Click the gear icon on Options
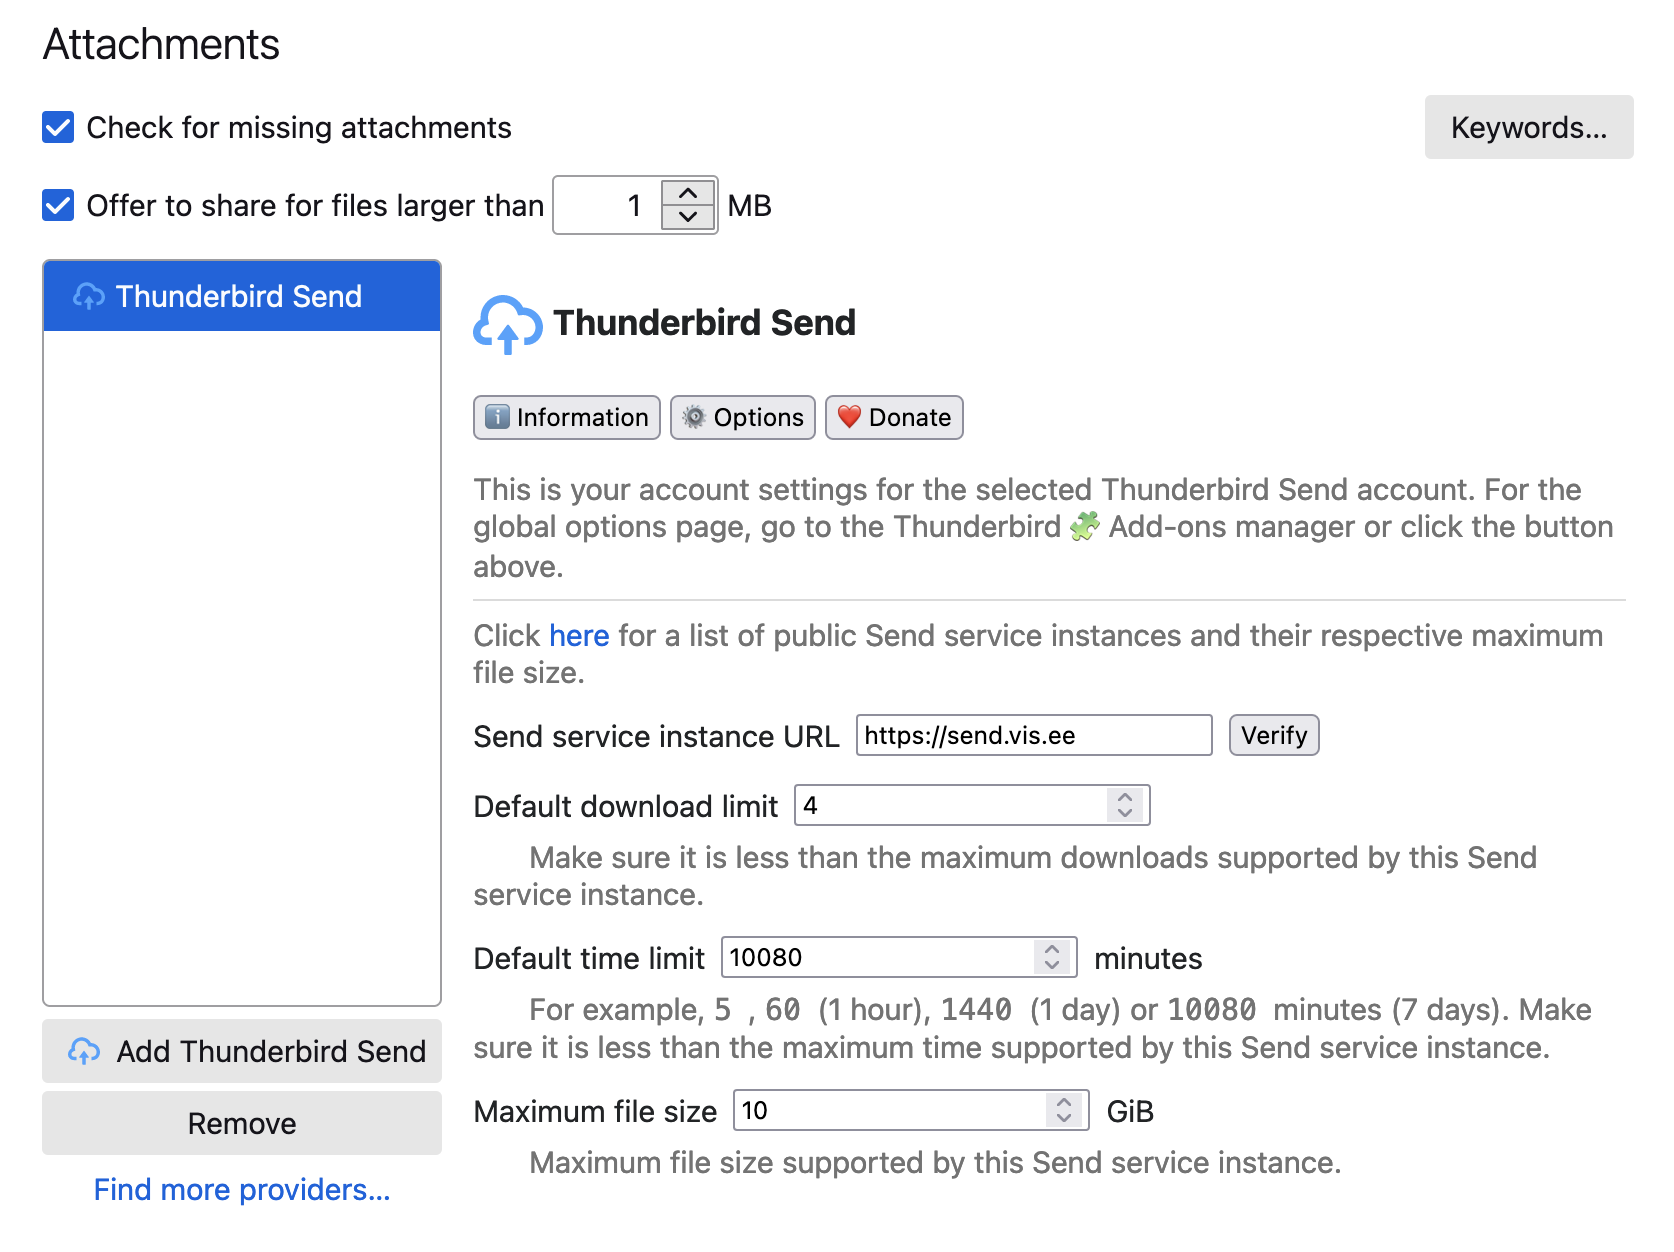This screenshot has width=1674, height=1252. pyautogui.click(x=694, y=417)
